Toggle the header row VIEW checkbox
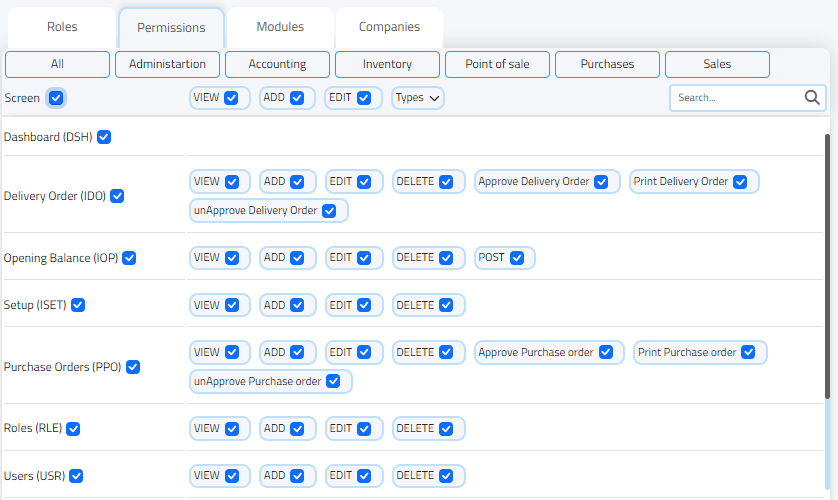This screenshot has height=500, width=838. [232, 98]
